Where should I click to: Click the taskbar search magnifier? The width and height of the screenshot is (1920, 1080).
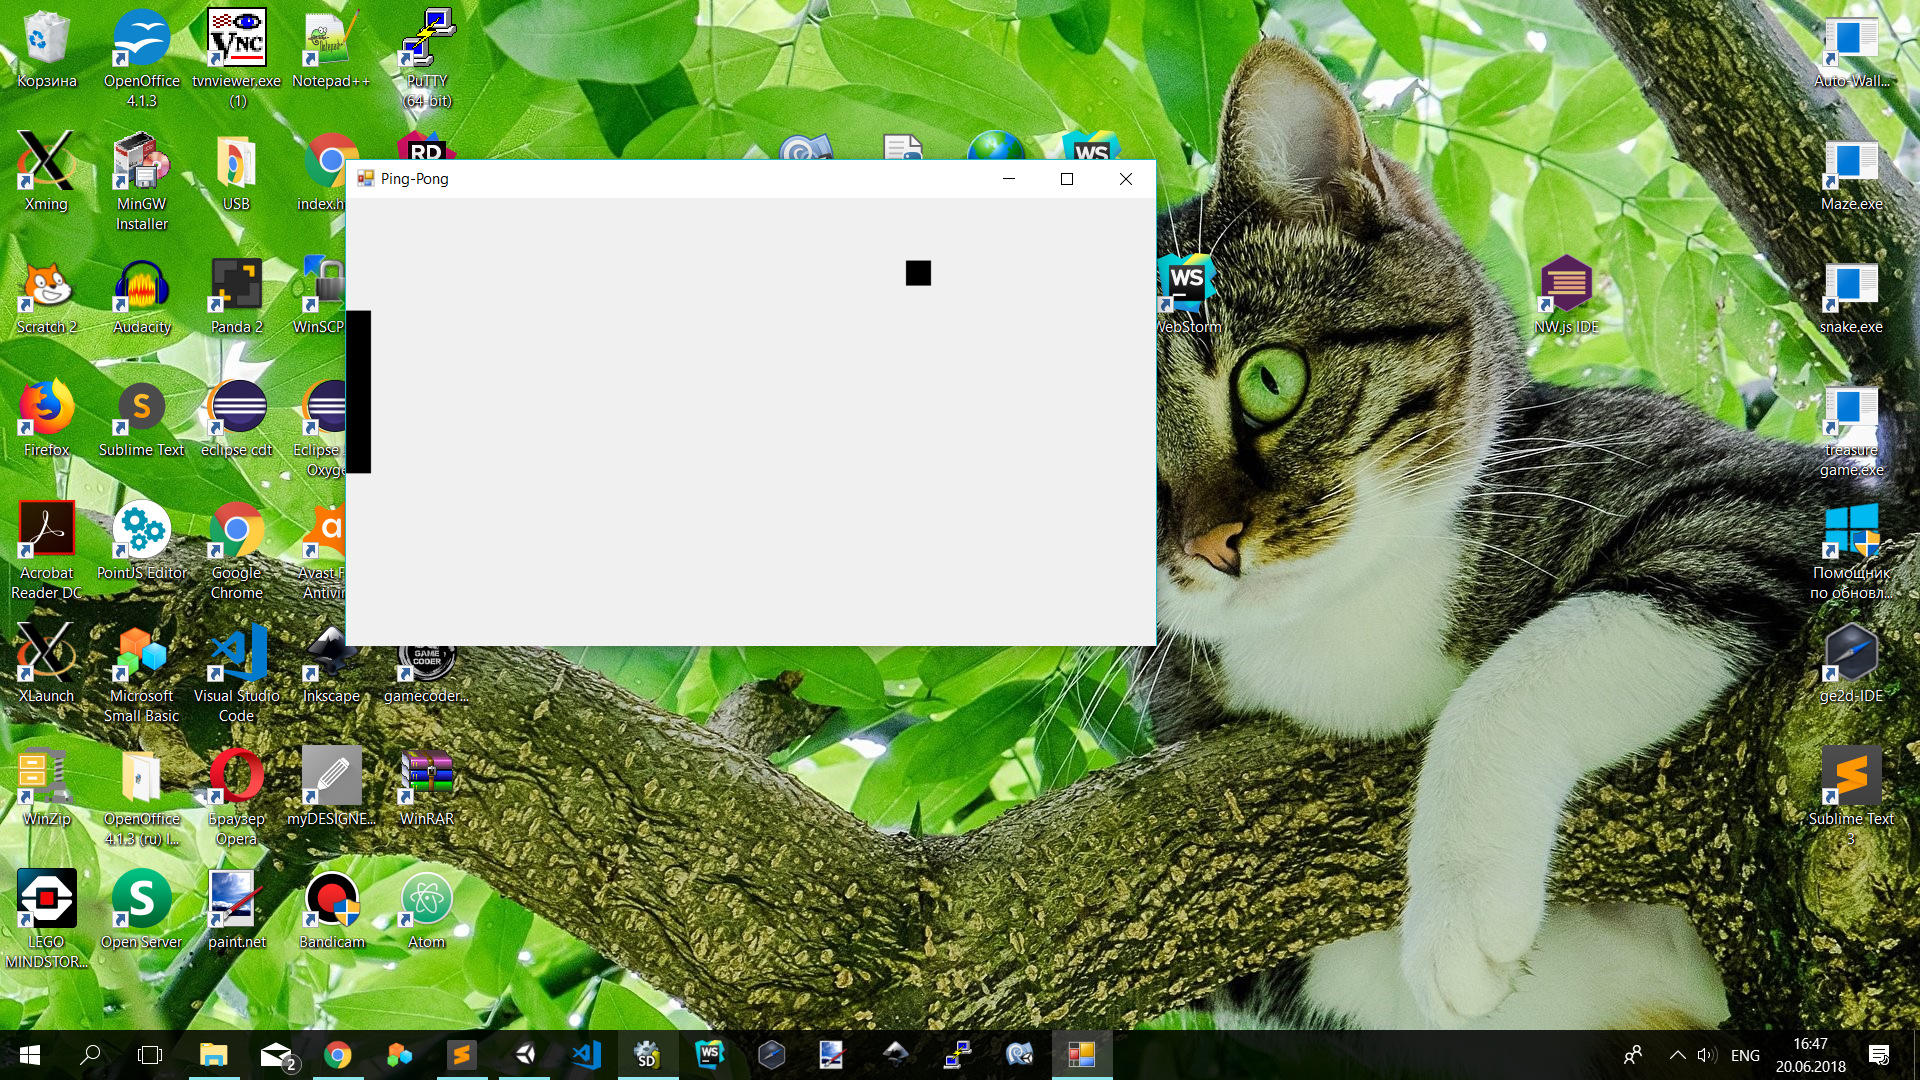pyautogui.click(x=90, y=1055)
